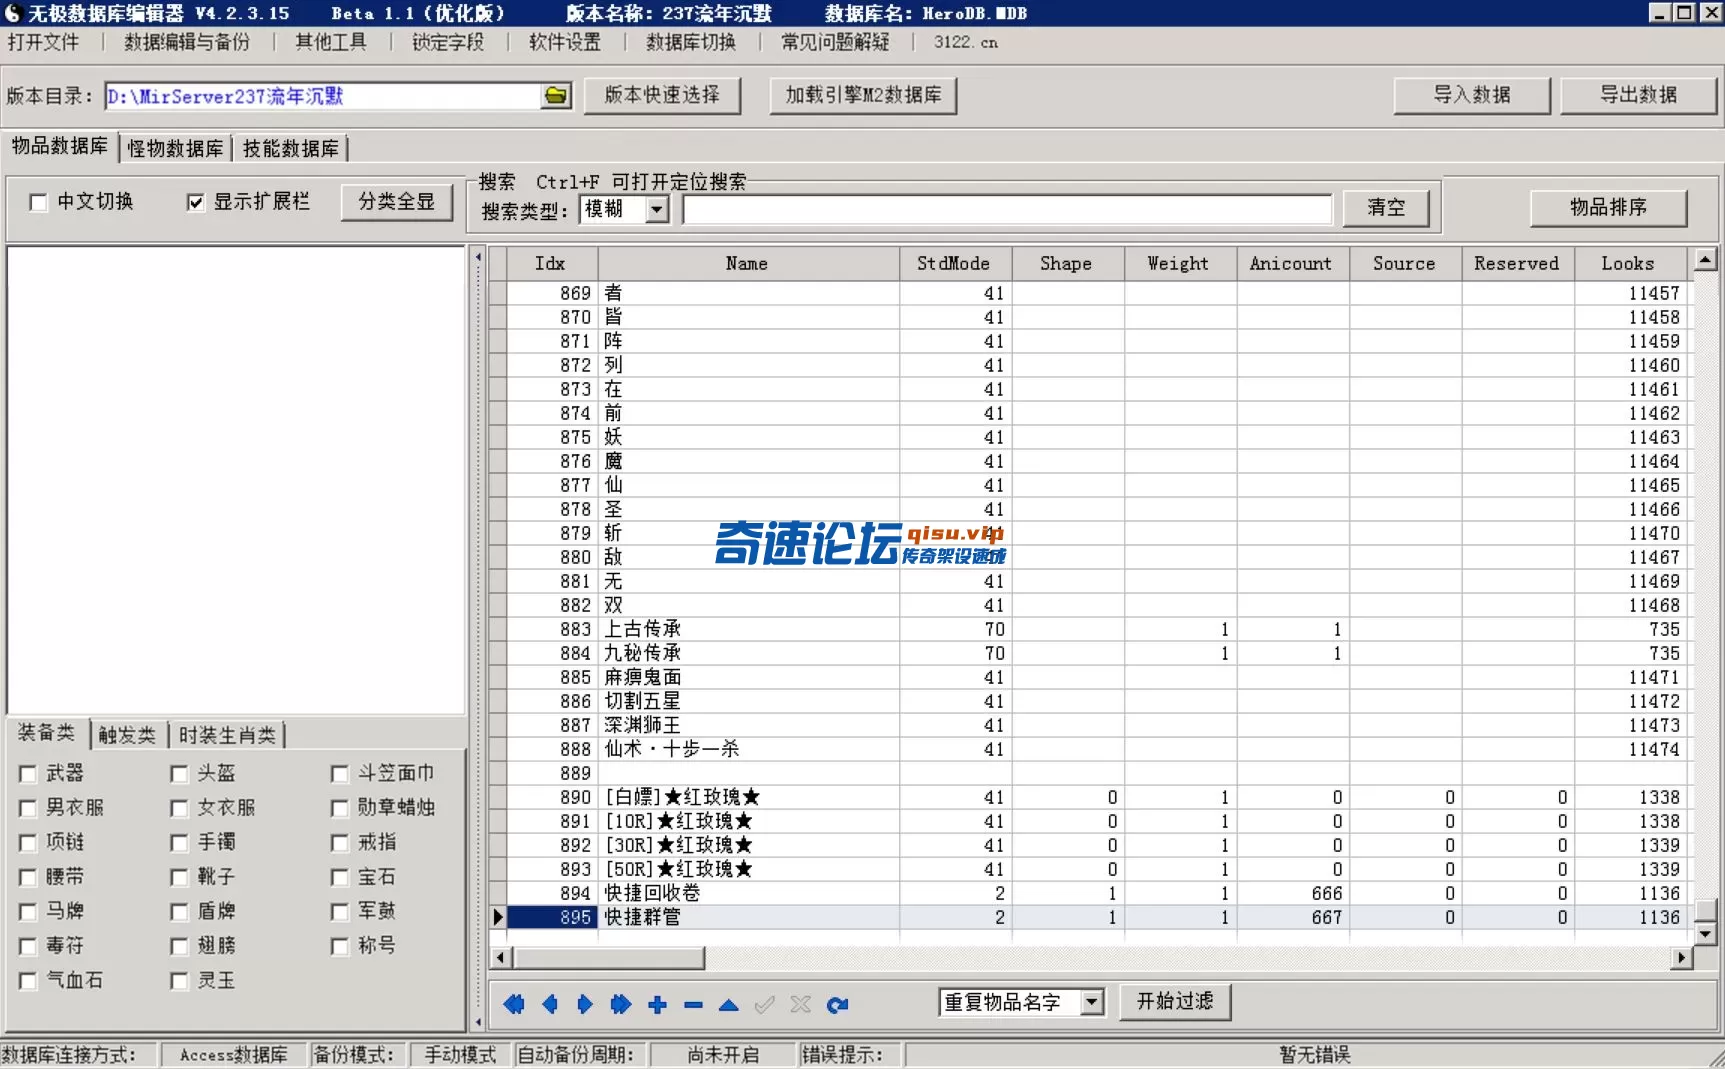Viewport: 1725px width, 1069px height.
Task: Switch to the 触发类 tab
Action: (x=127, y=736)
